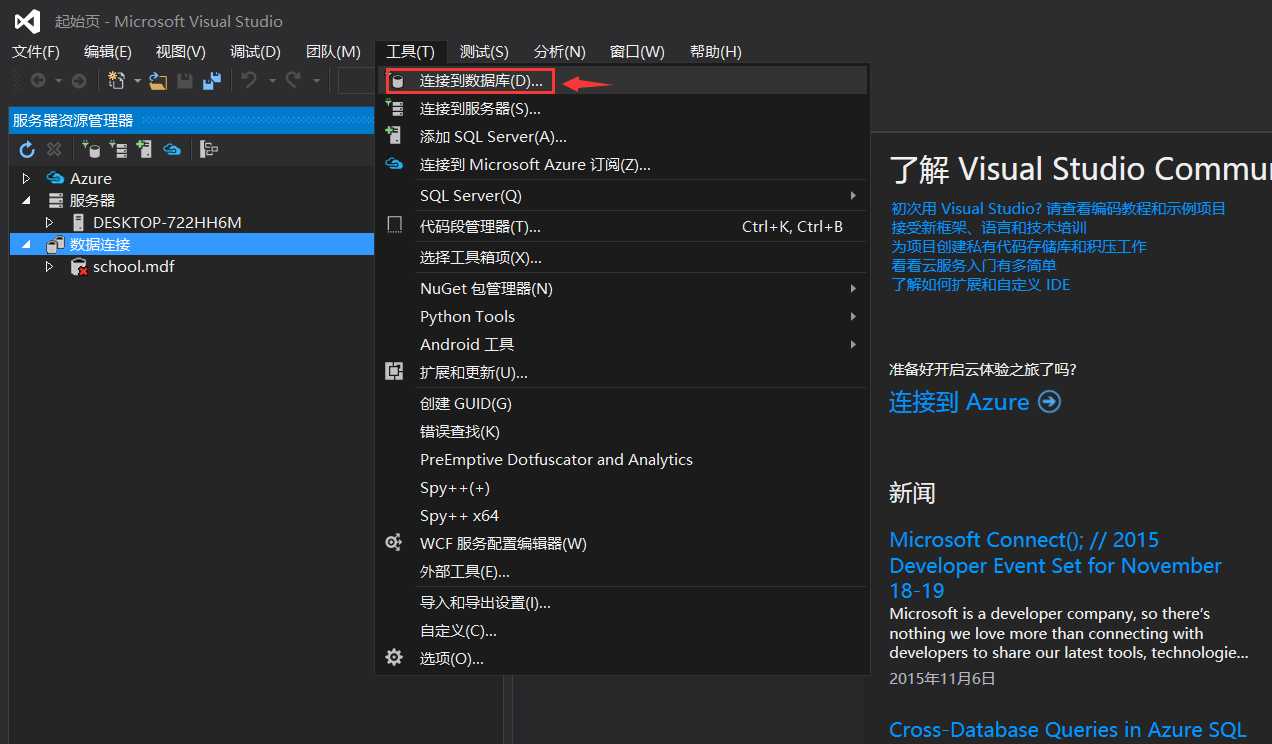Click the Visual Studio logo in title bar
This screenshot has height=744, width=1272.
(27, 21)
